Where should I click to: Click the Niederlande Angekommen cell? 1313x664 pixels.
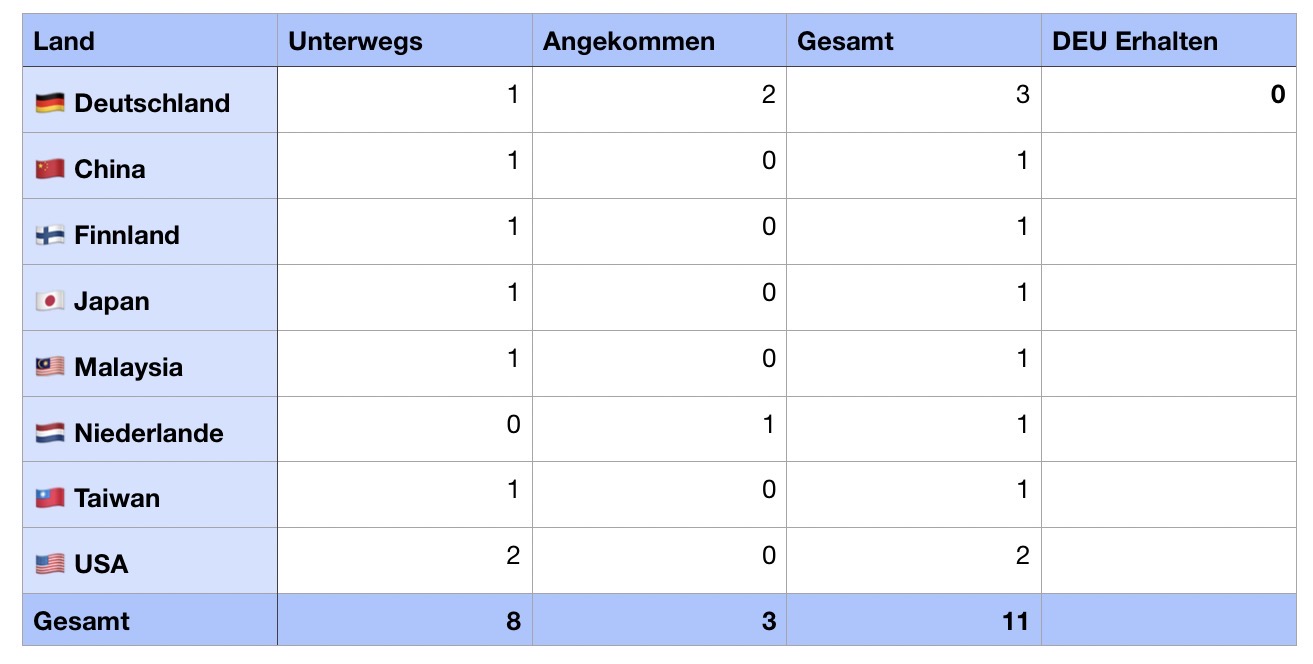click(x=659, y=429)
